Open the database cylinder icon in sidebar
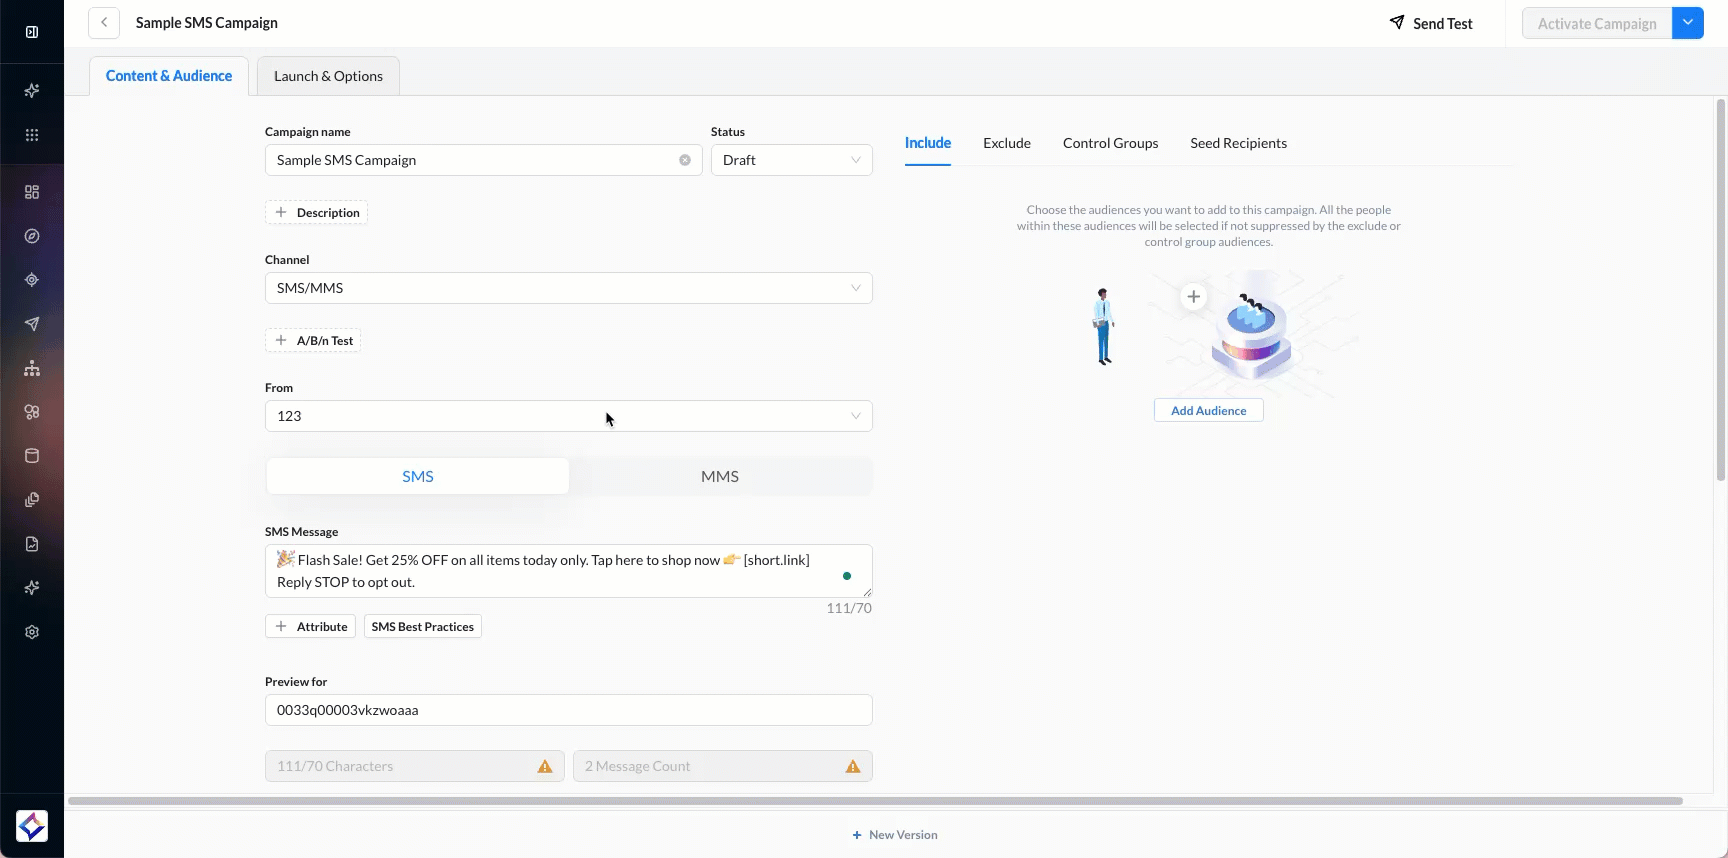Screen dimensions: 1728x858 [32, 456]
